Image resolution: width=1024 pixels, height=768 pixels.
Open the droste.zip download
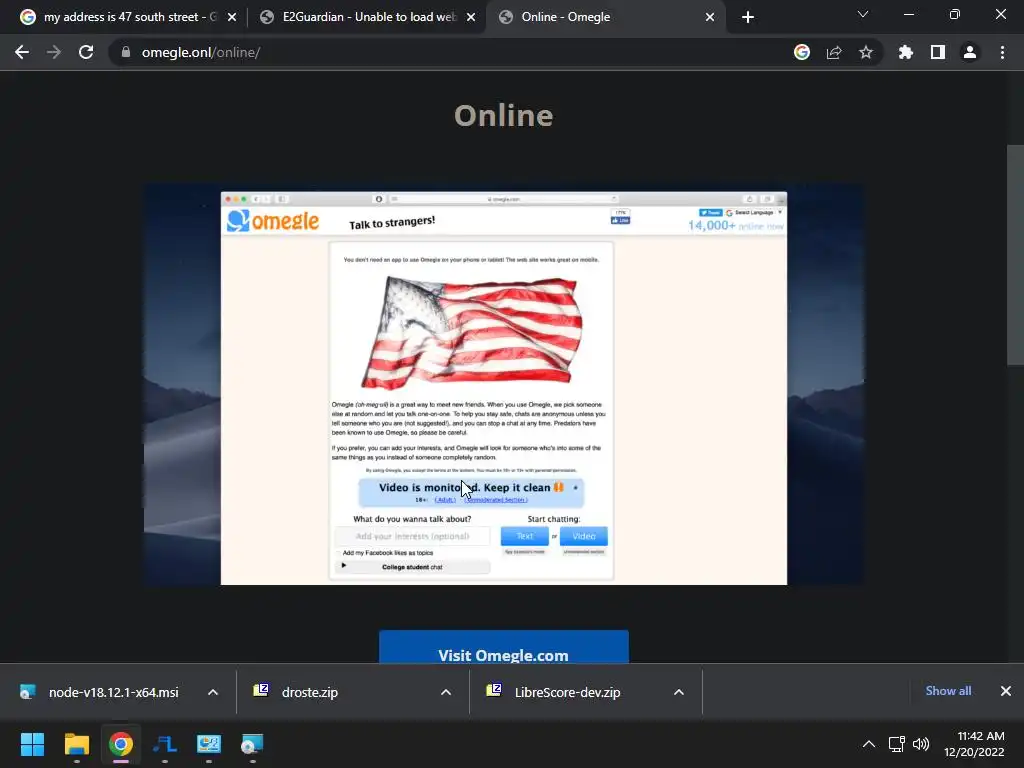(310, 692)
